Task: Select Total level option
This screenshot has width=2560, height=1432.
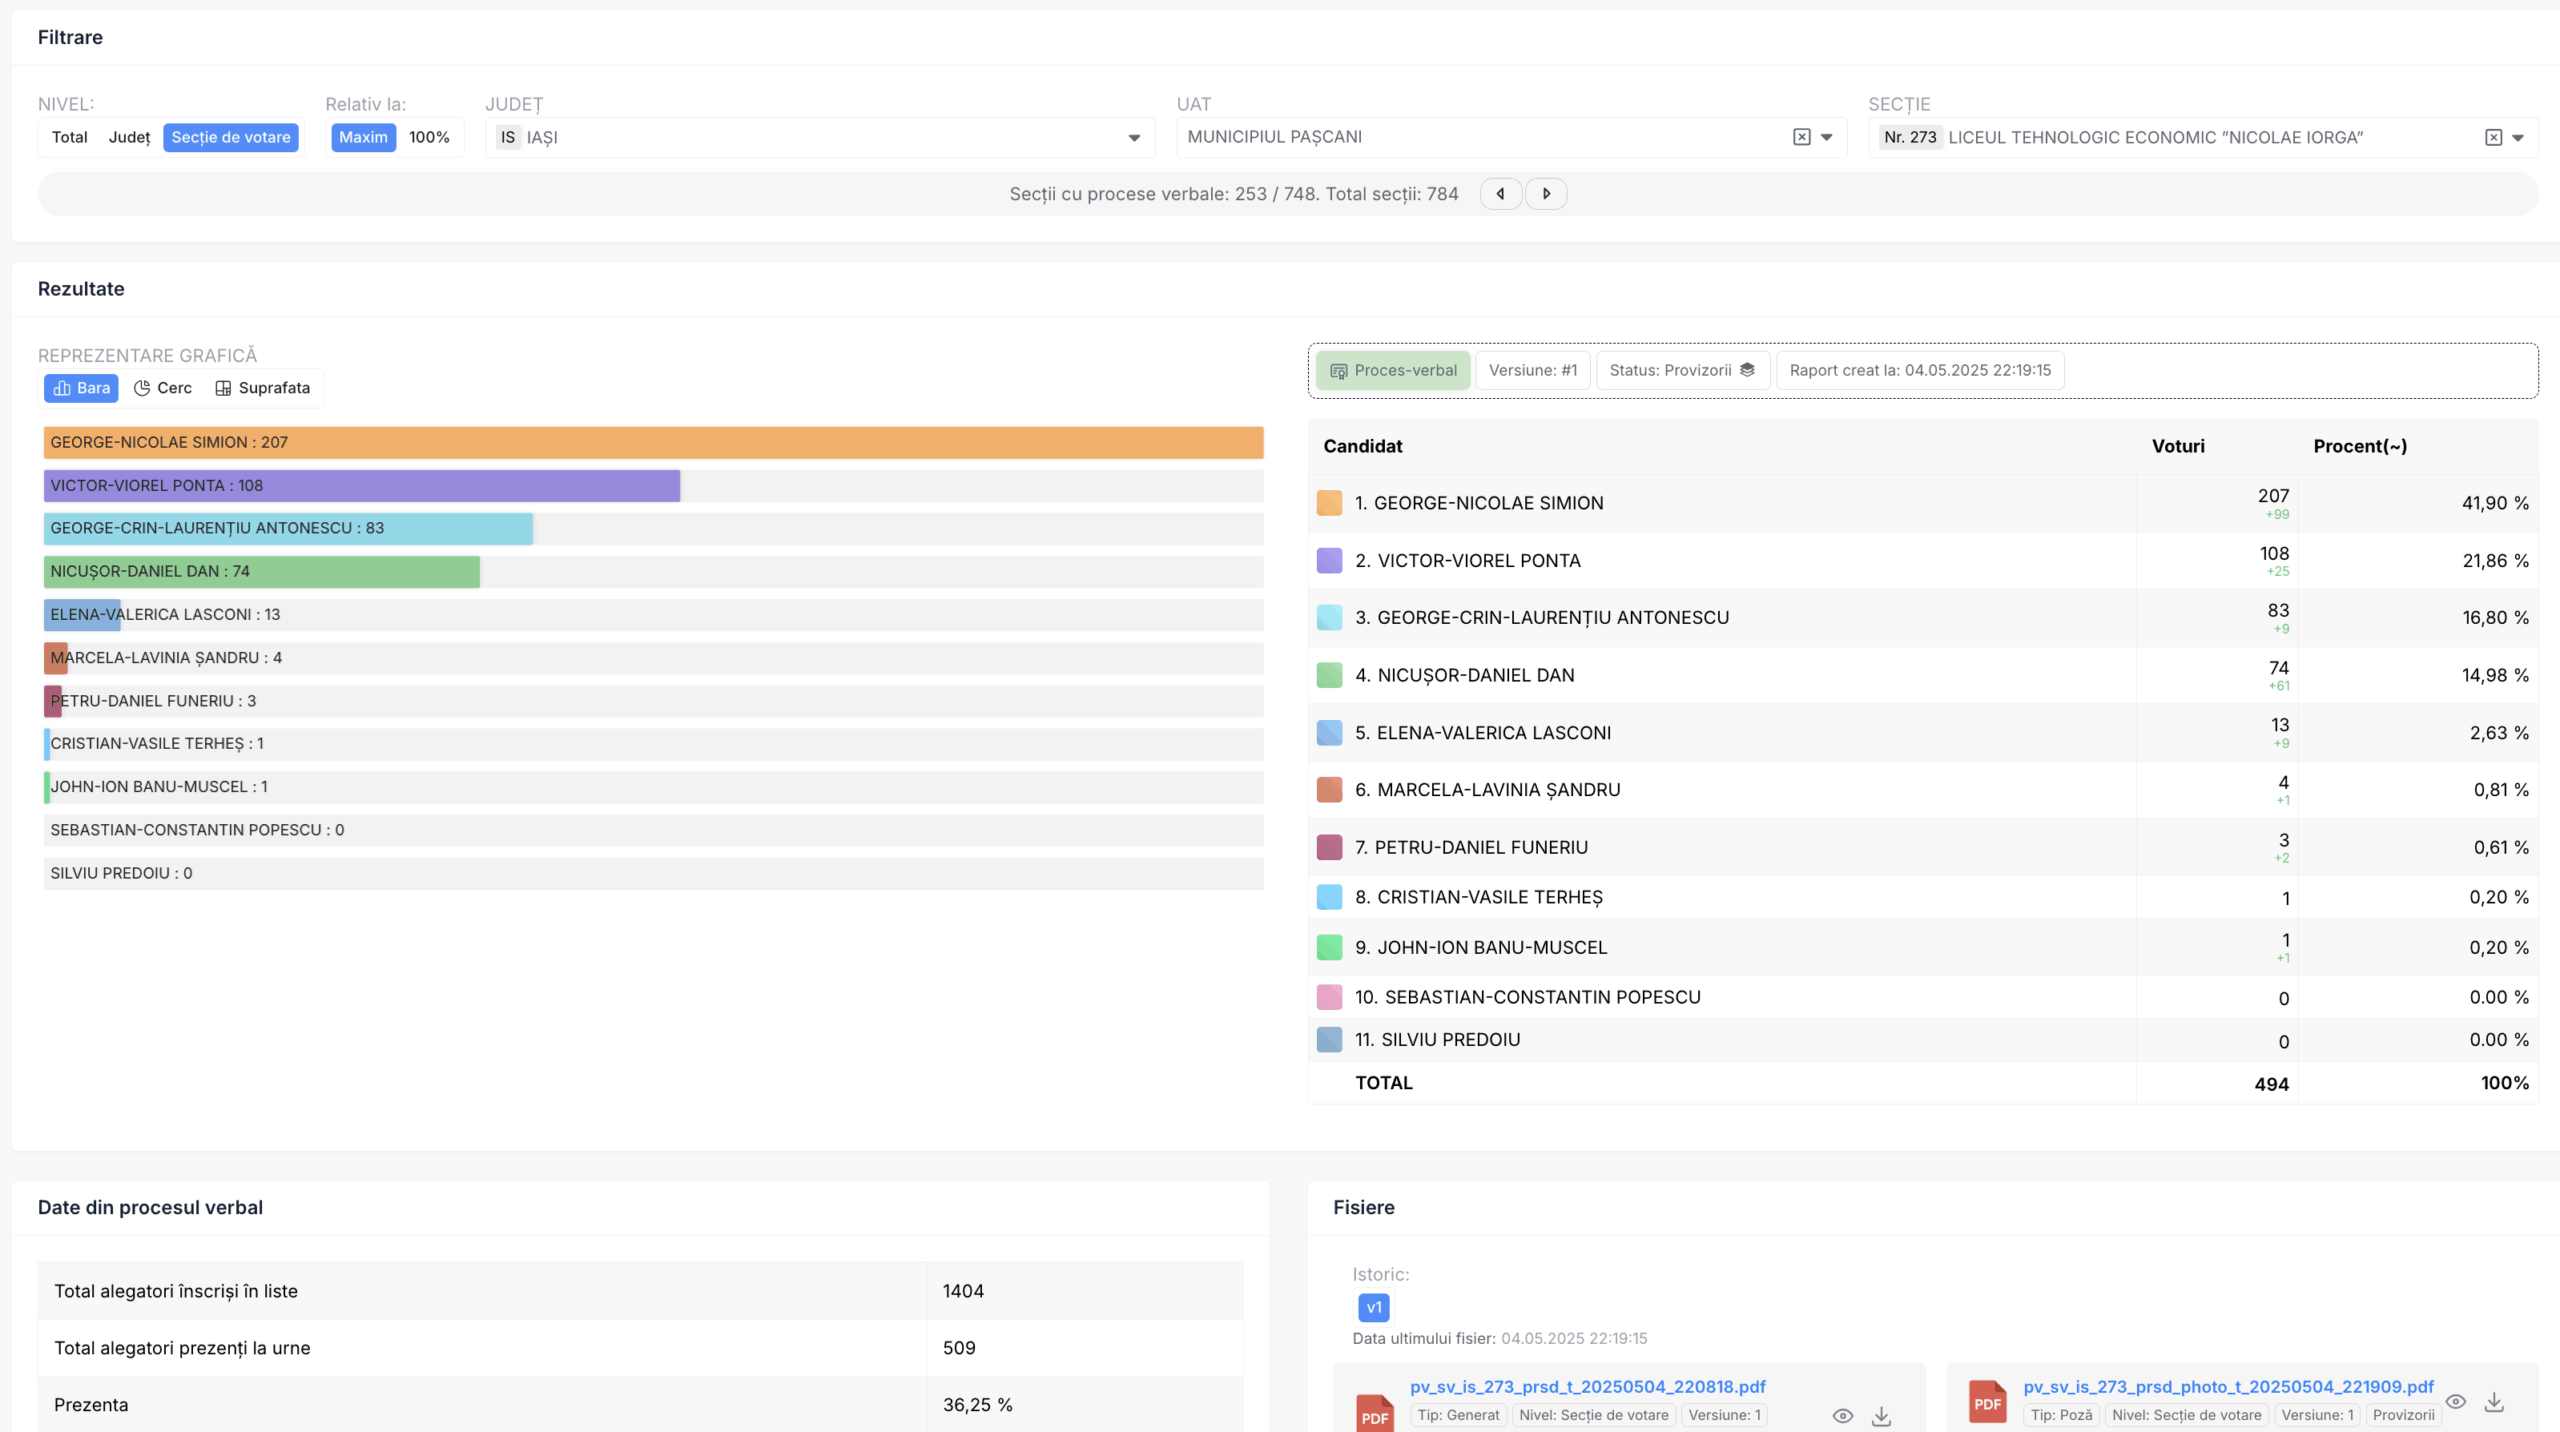Action: coord(70,137)
